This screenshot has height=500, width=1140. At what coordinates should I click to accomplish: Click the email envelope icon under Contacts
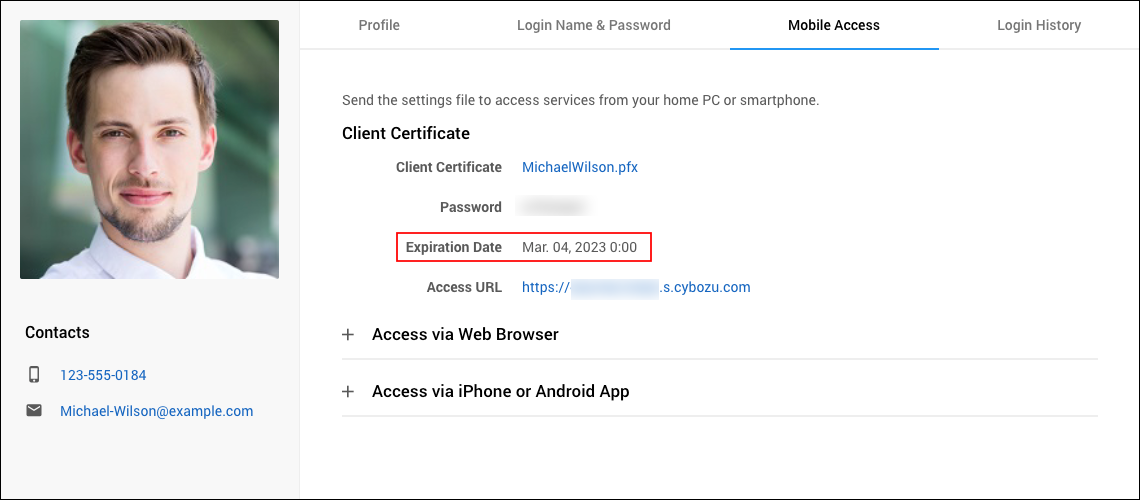[34, 411]
